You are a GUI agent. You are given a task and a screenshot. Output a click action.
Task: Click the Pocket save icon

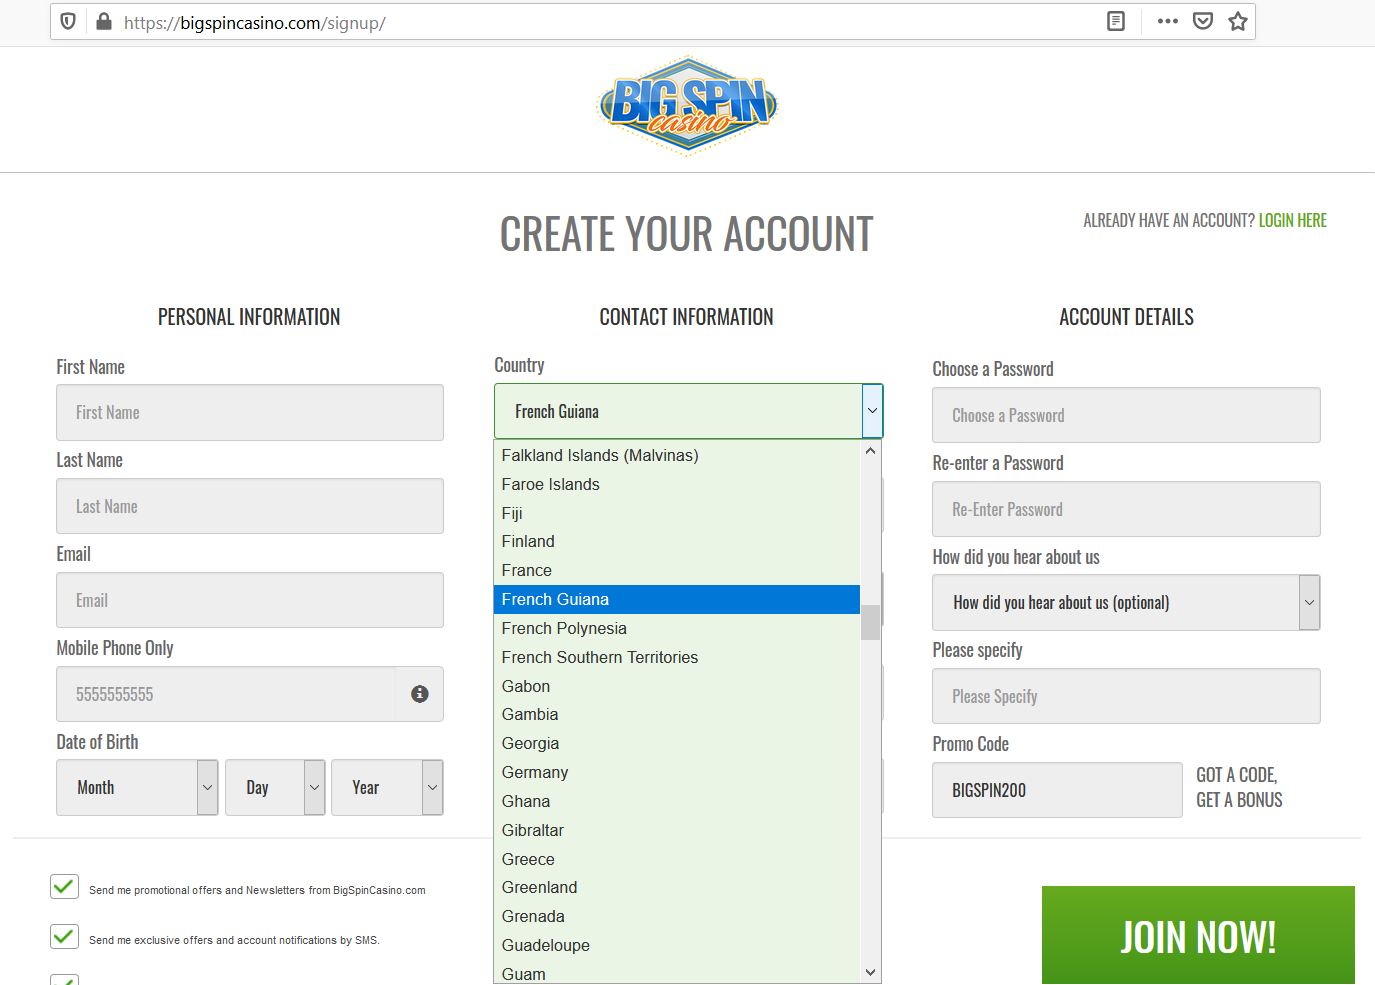click(x=1203, y=21)
